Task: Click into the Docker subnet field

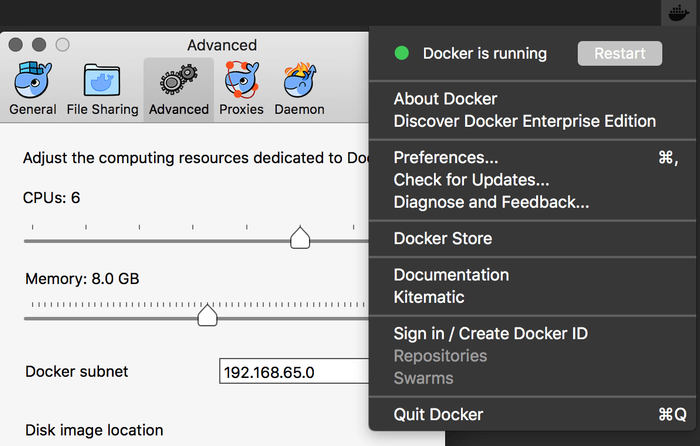Action: click(294, 371)
